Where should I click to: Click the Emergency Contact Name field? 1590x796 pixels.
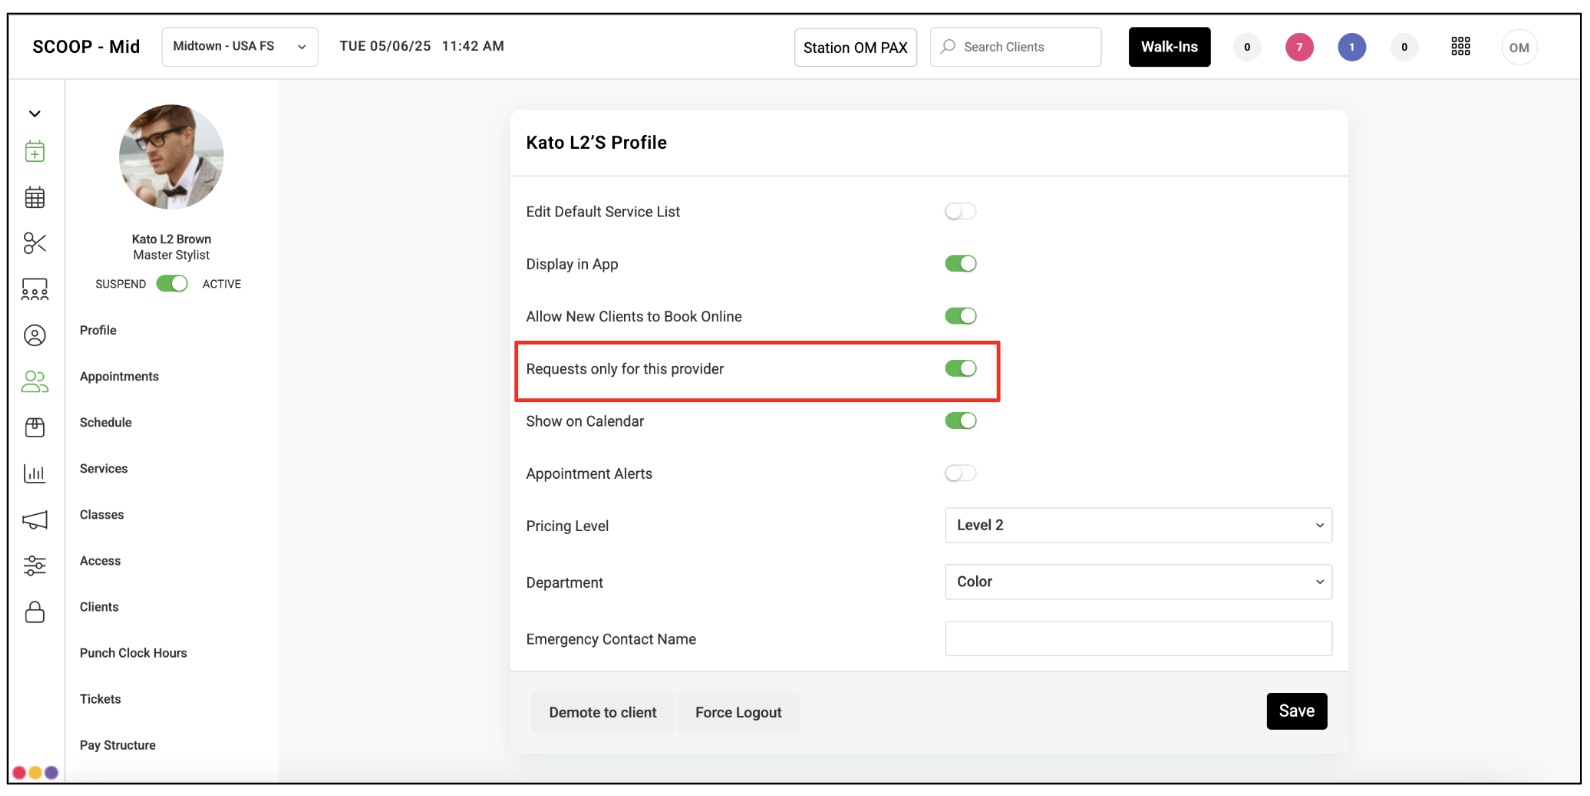click(1138, 639)
